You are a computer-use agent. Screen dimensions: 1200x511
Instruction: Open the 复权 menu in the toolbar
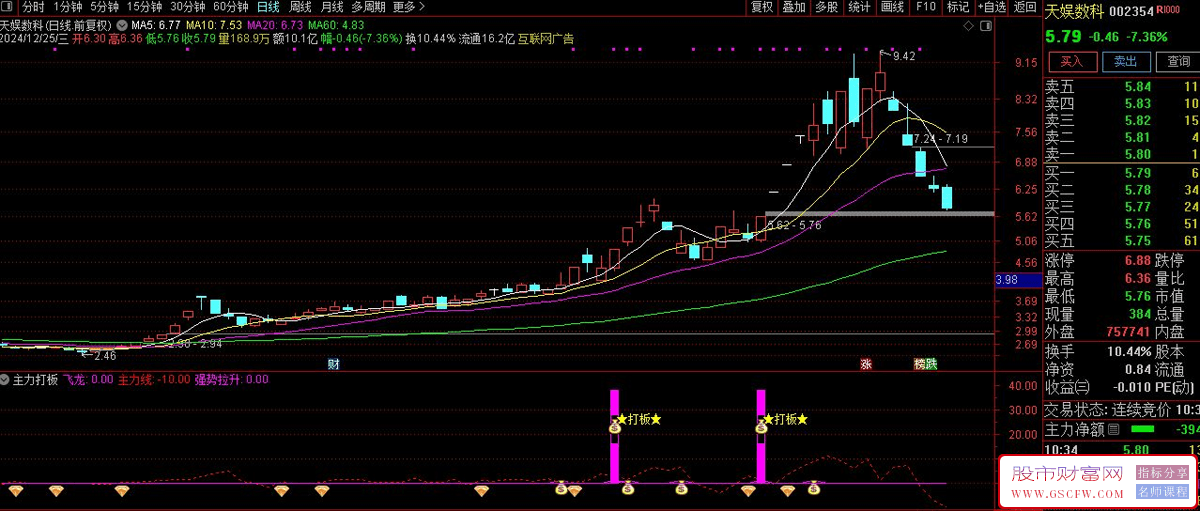[x=762, y=6]
